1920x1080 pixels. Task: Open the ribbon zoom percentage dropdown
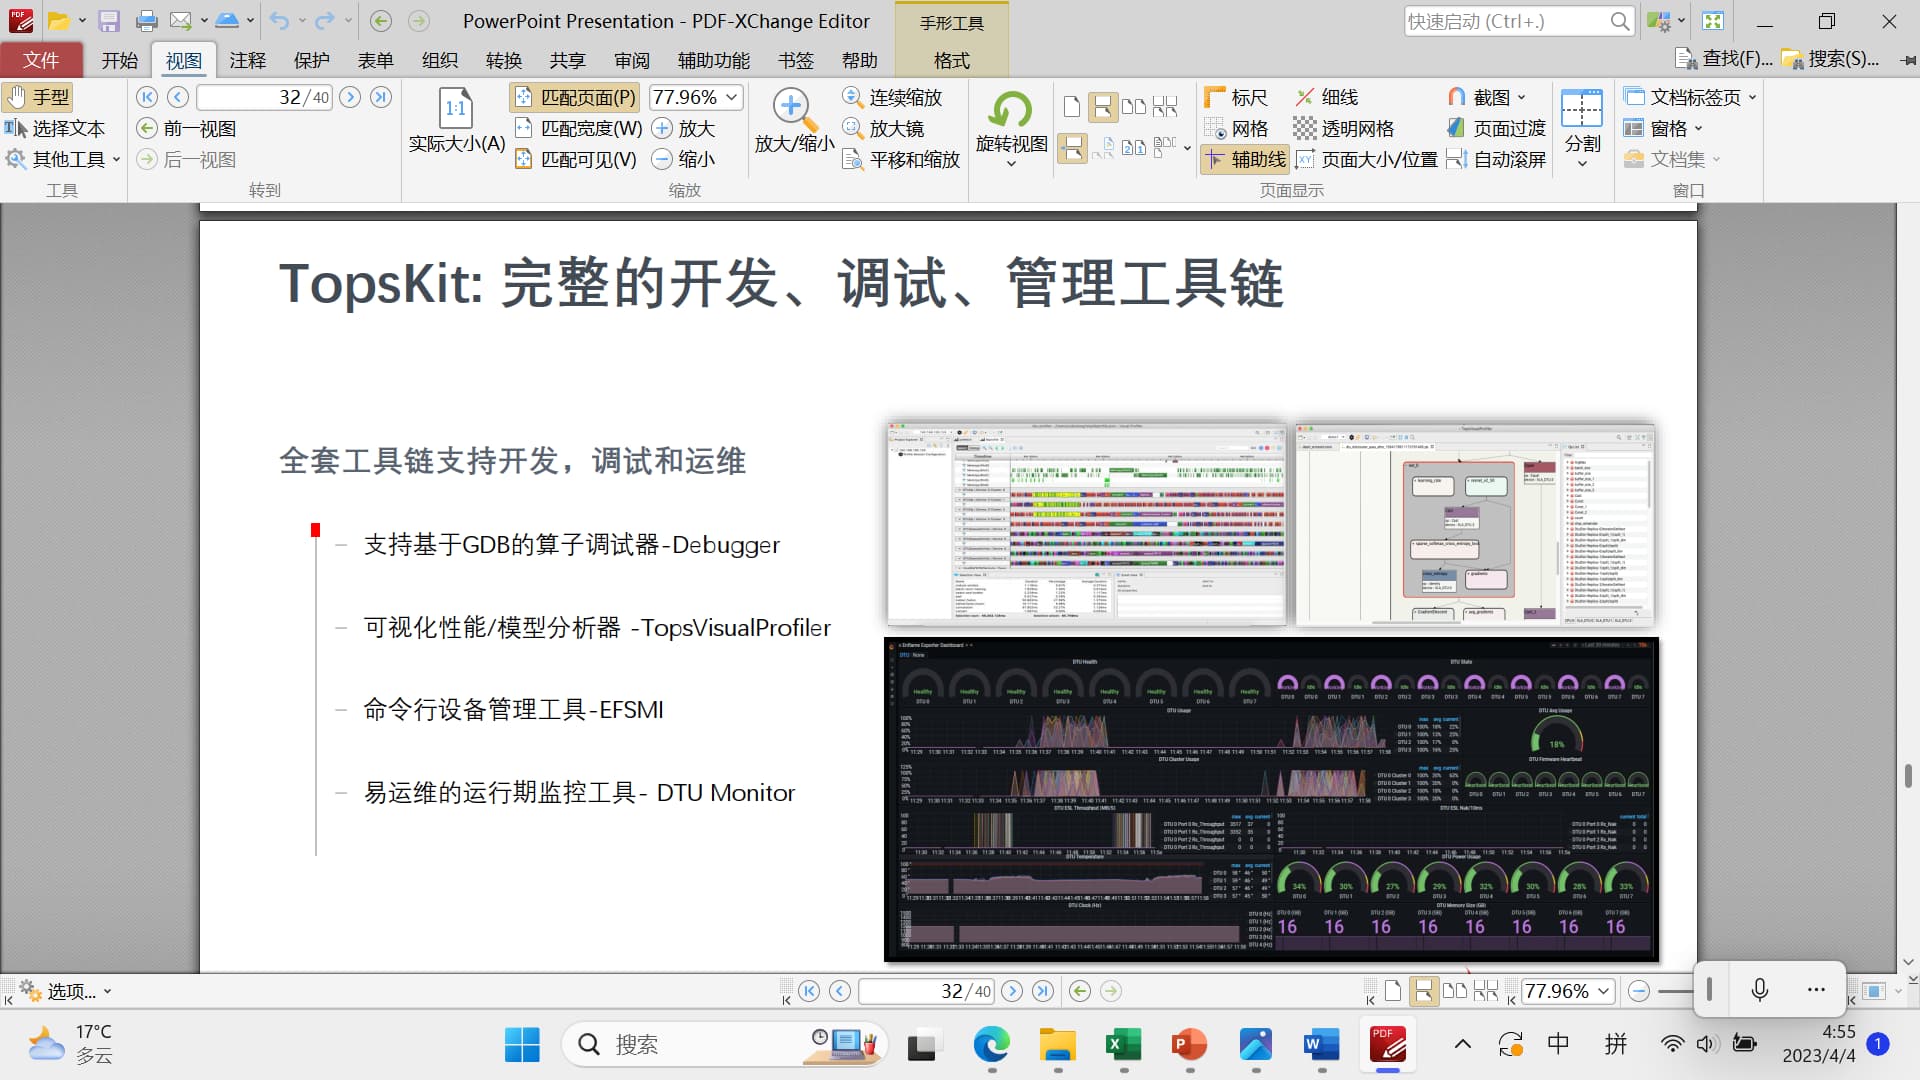[x=732, y=97]
